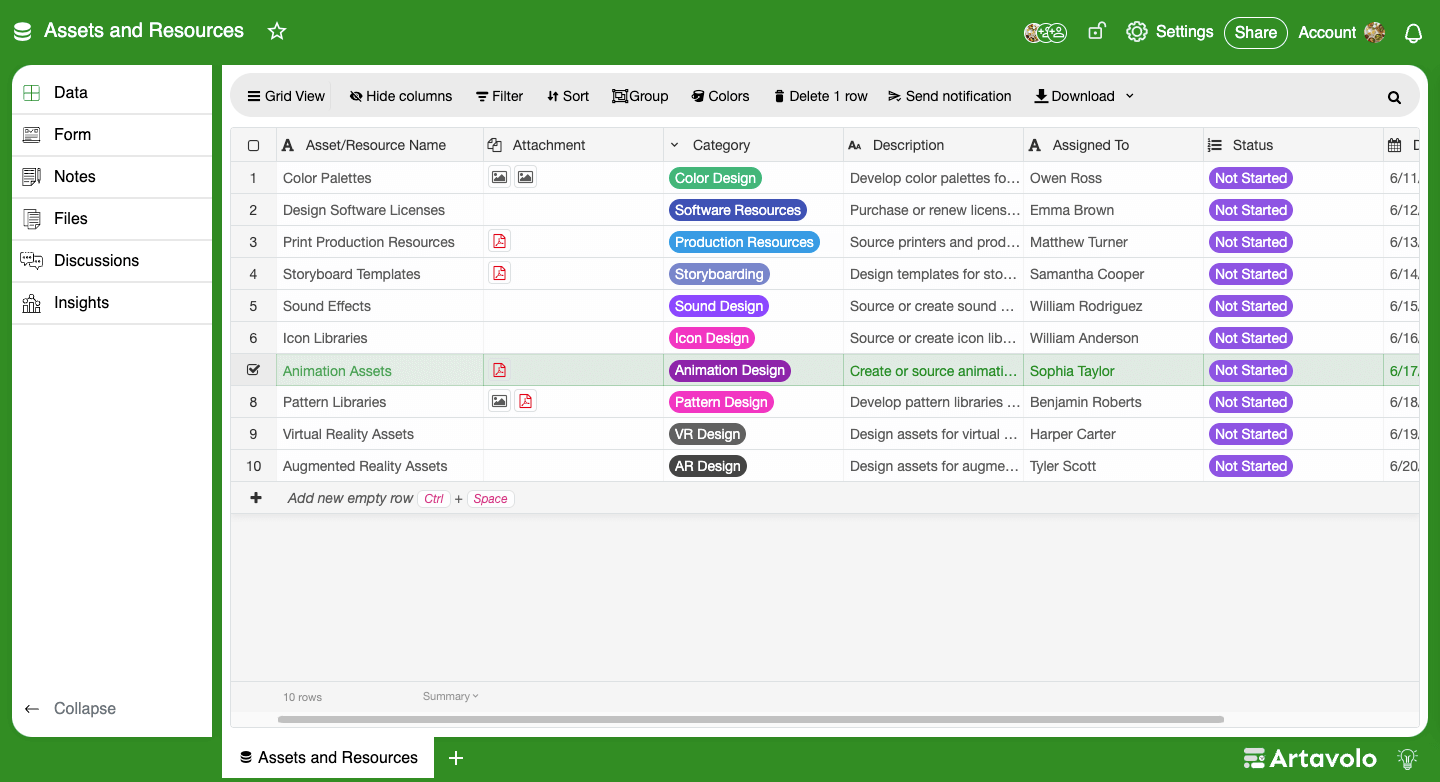Open the Category column dropdown chevron
Image resolution: width=1440 pixels, height=782 pixels.
675,145
